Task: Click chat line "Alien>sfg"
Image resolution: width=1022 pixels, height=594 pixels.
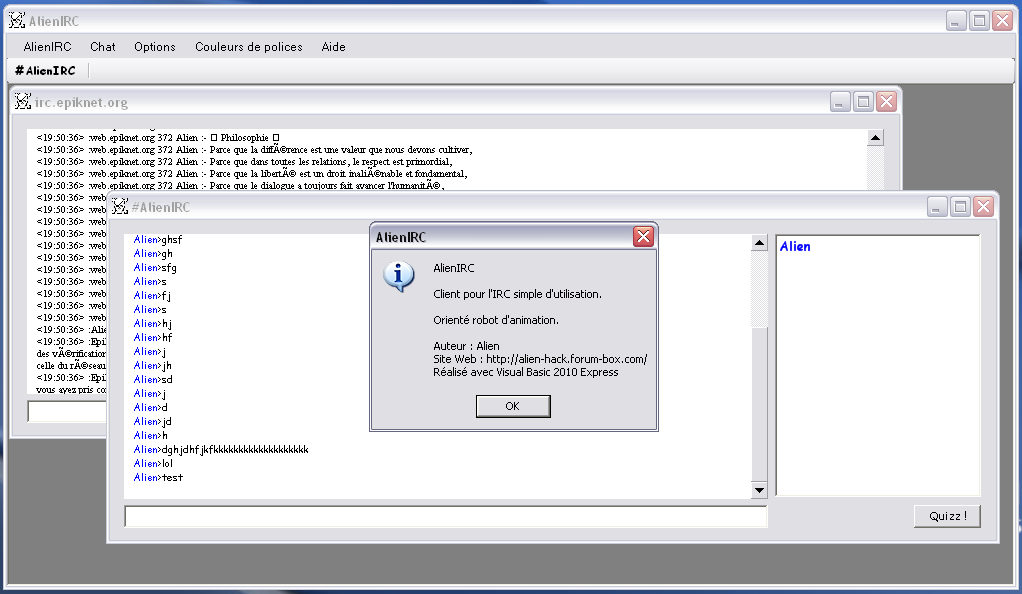Action: [x=155, y=267]
